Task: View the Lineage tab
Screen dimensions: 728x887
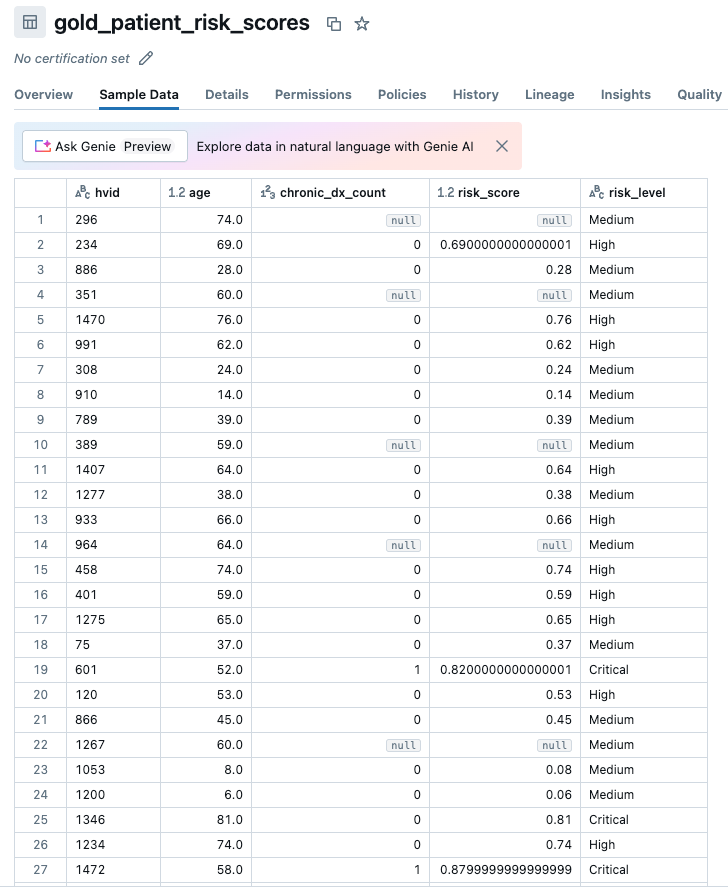Action: click(549, 95)
